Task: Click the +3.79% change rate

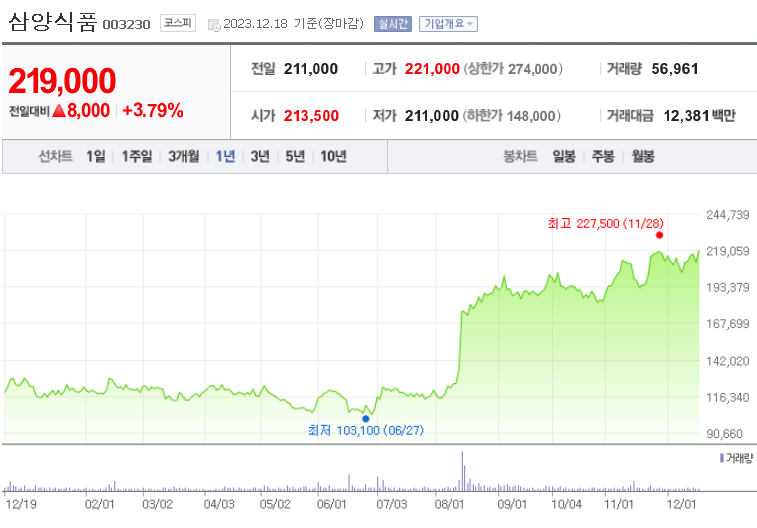Action: [x=153, y=111]
